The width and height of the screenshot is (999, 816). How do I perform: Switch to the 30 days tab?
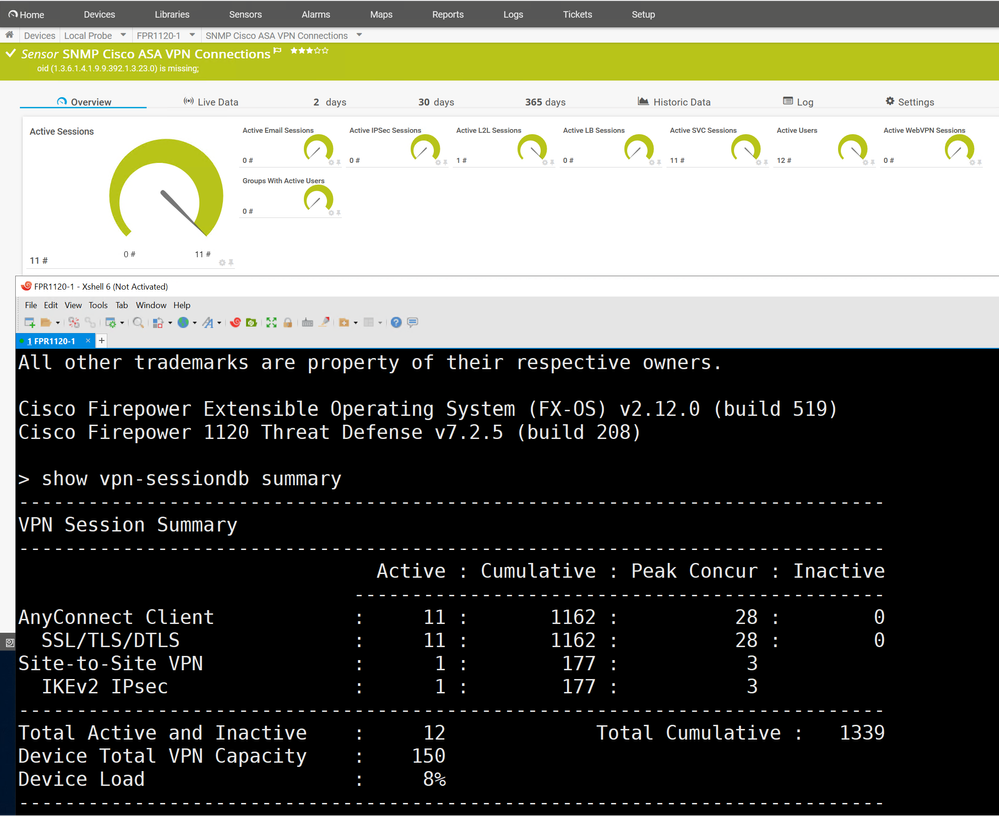tap(436, 102)
